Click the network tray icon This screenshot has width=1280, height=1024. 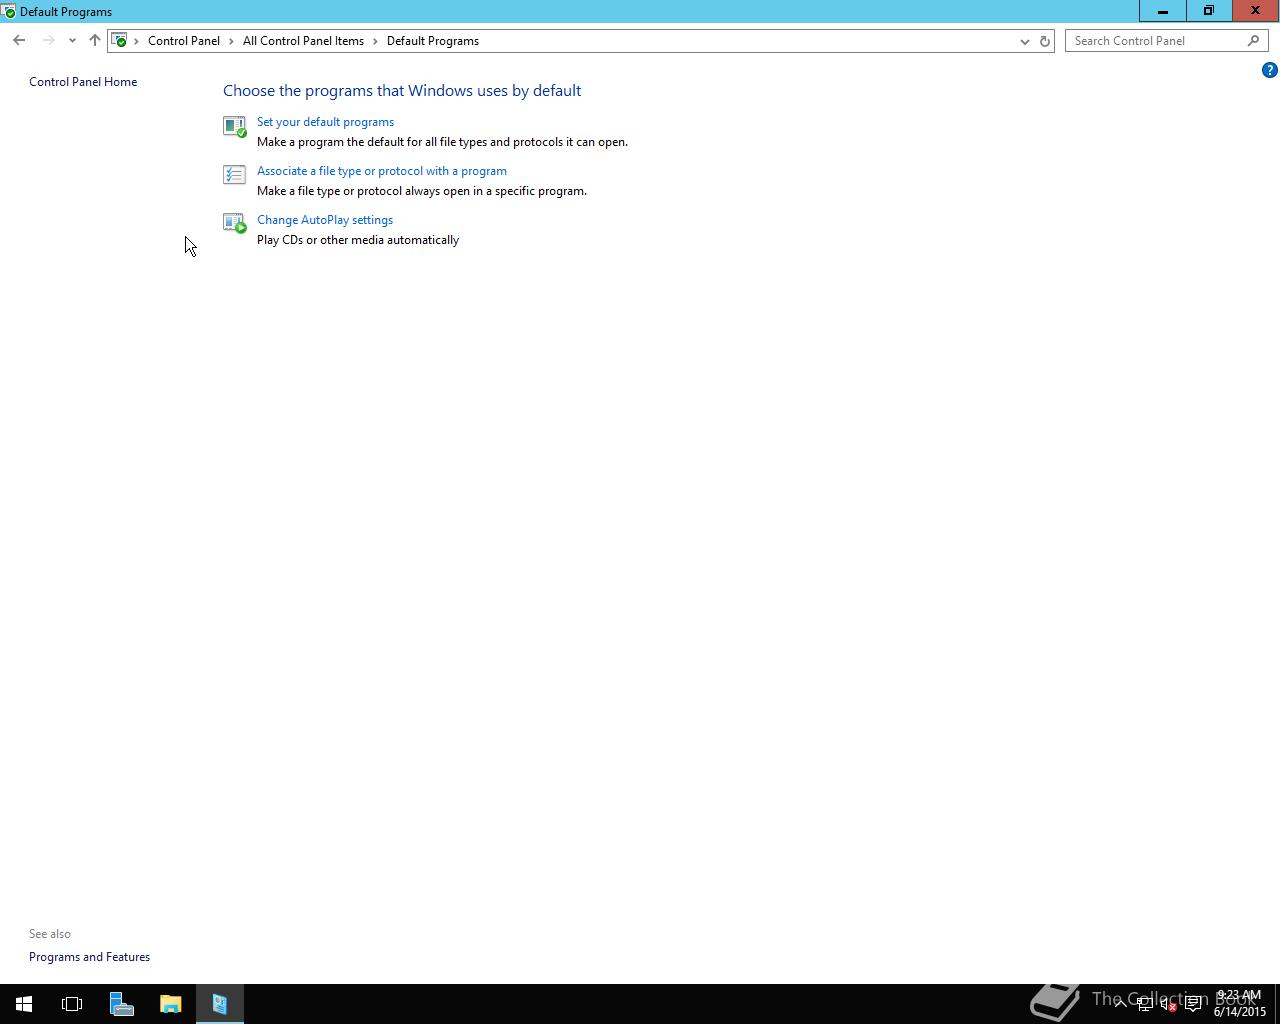coord(1144,1004)
